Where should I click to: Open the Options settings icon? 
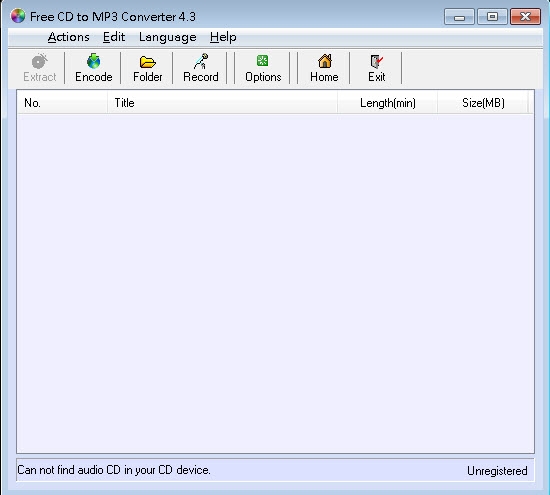[x=262, y=61]
